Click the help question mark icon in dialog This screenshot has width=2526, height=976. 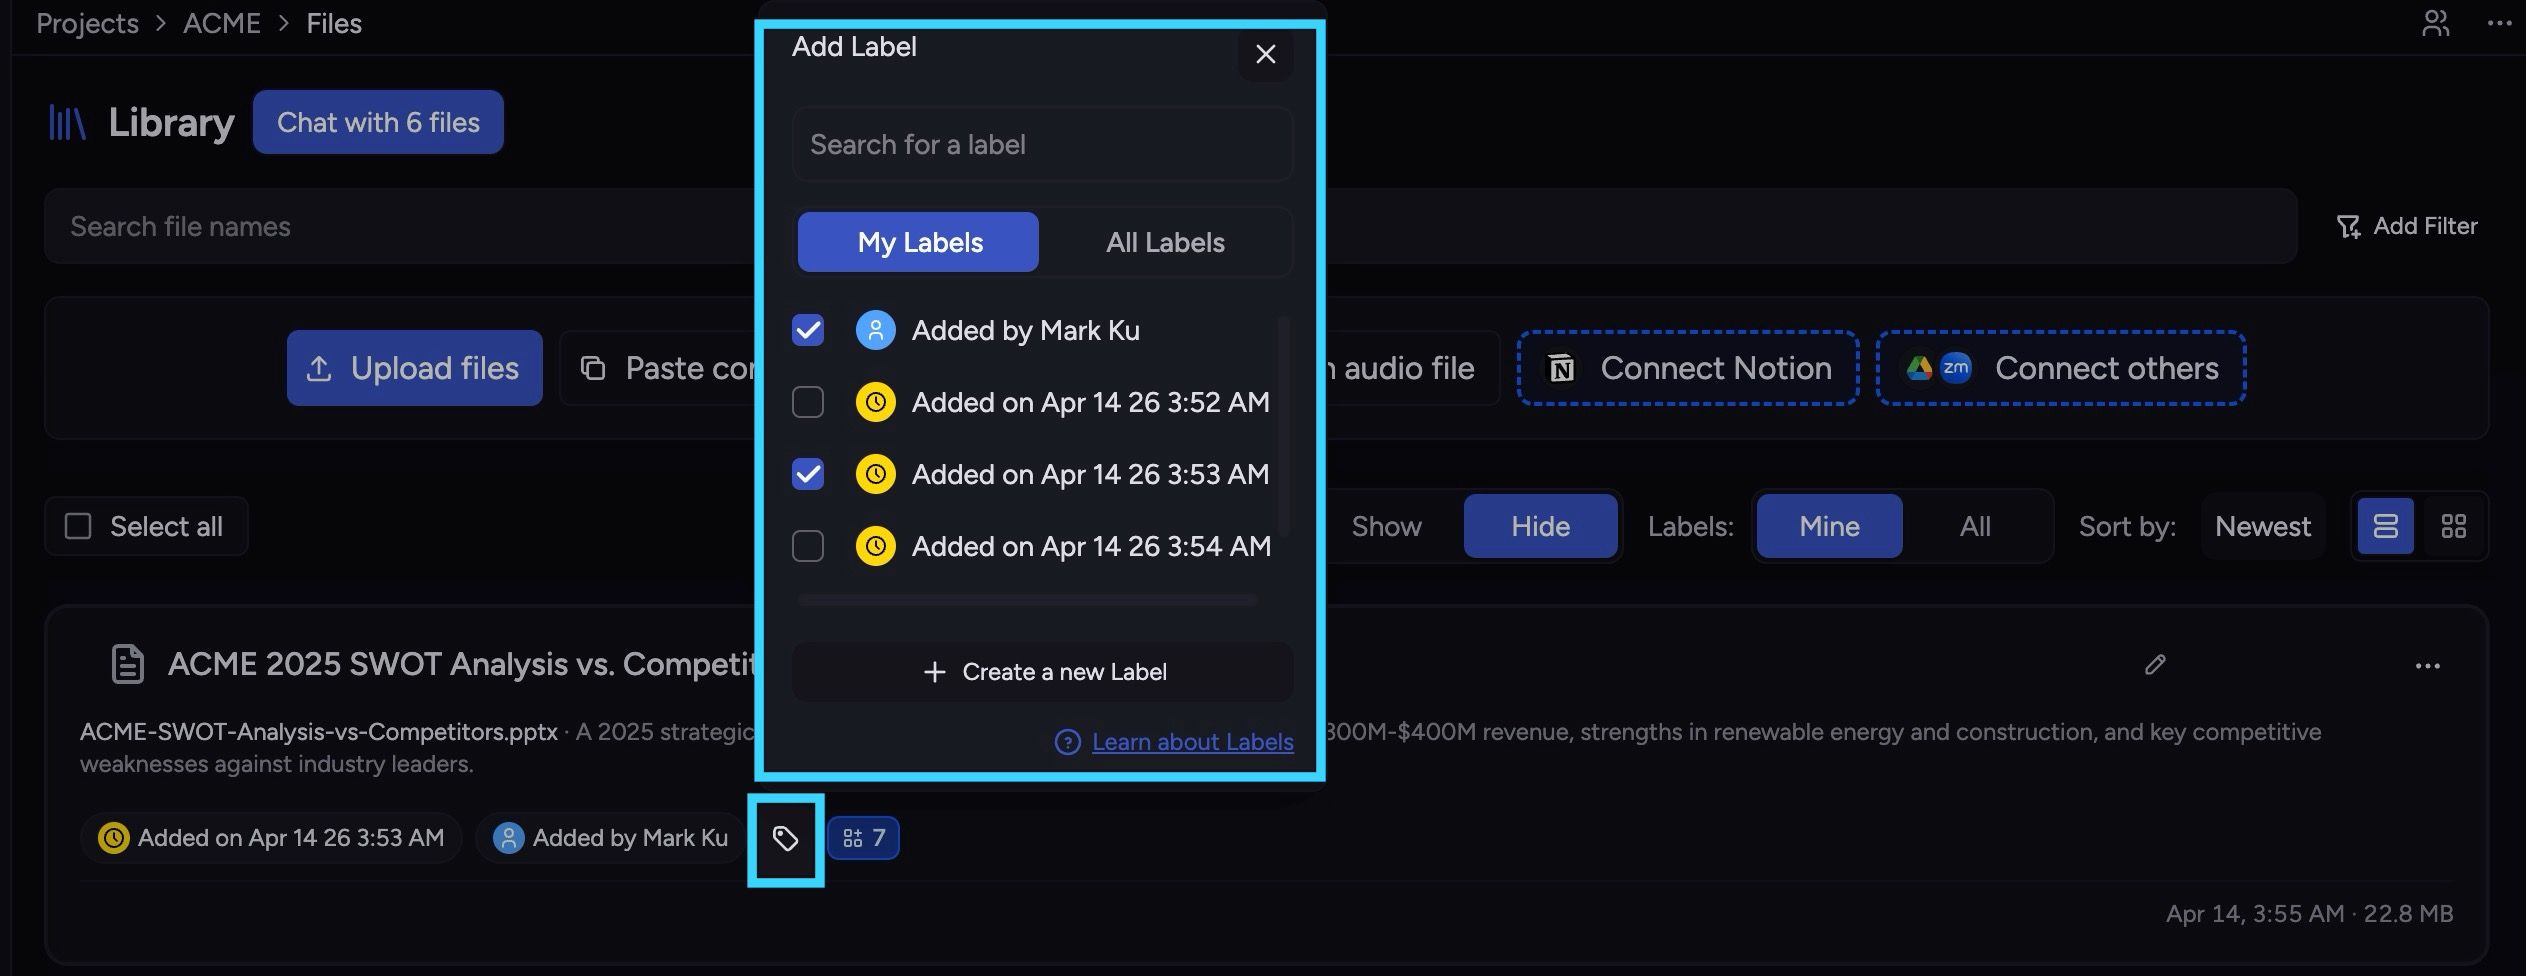1067,742
